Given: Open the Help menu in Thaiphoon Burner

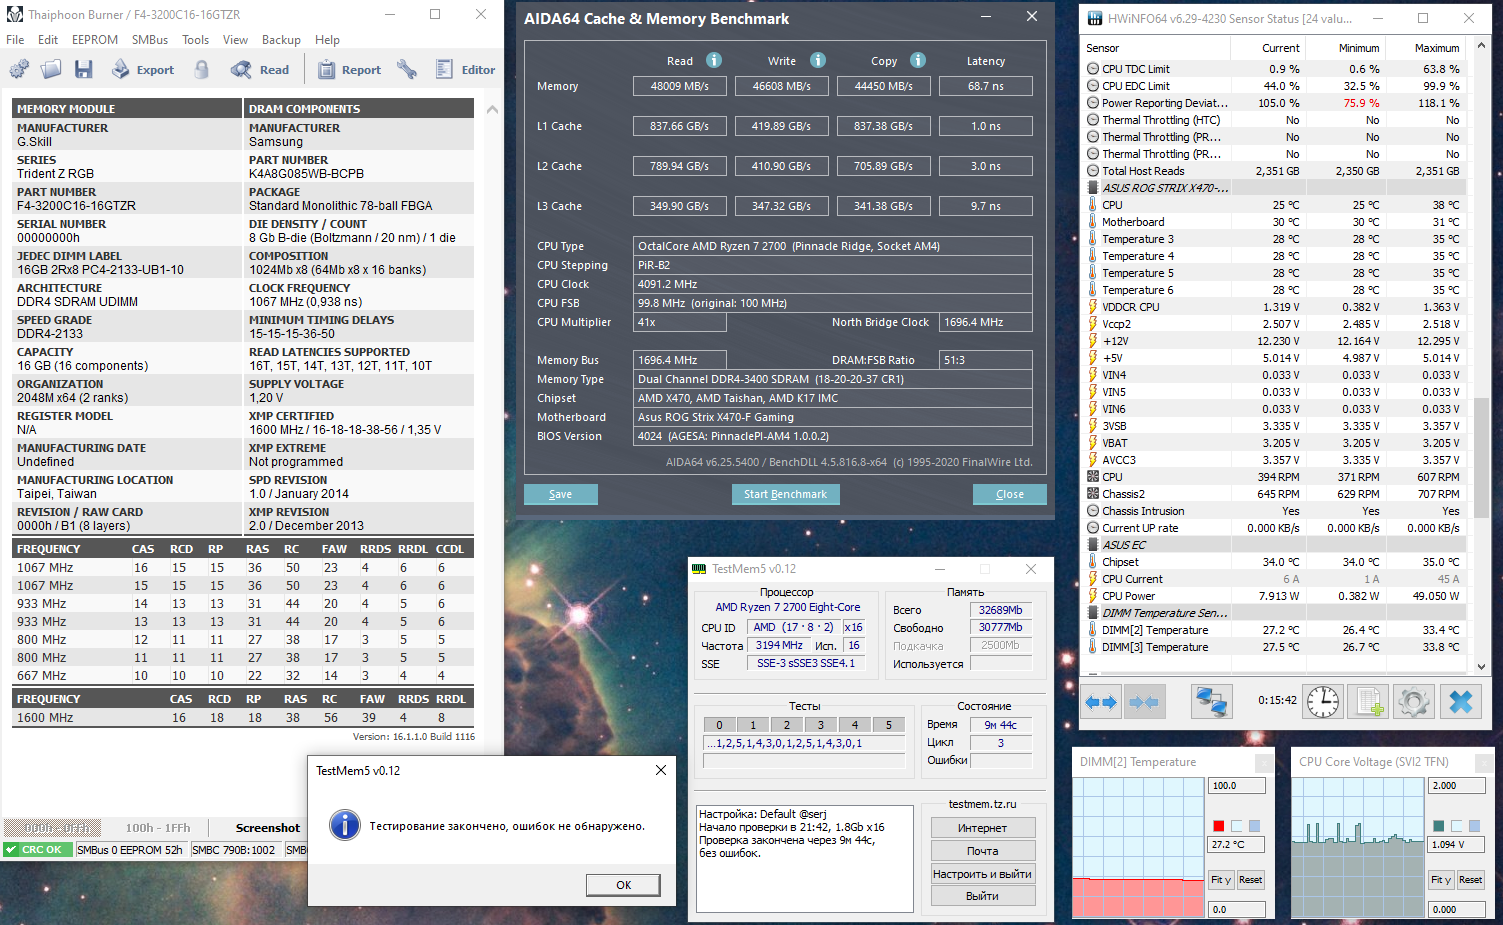Looking at the screenshot, I should click(x=327, y=40).
